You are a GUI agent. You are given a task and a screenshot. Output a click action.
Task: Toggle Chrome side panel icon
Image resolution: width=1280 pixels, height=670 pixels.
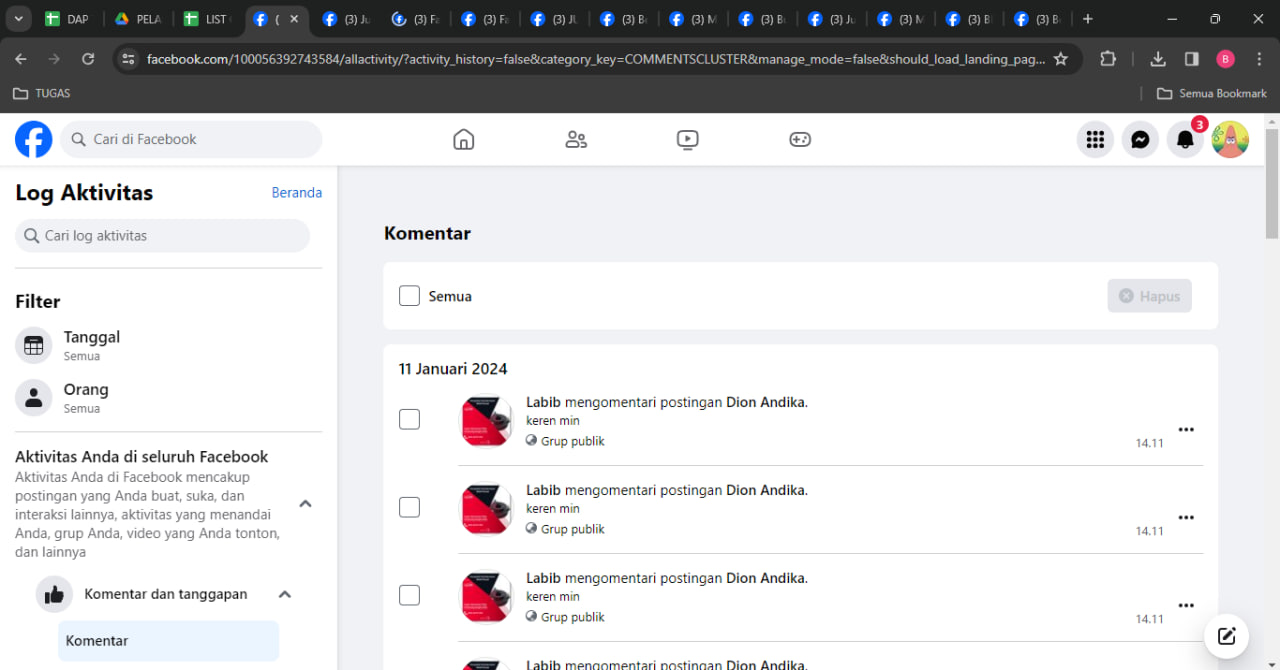point(1192,59)
